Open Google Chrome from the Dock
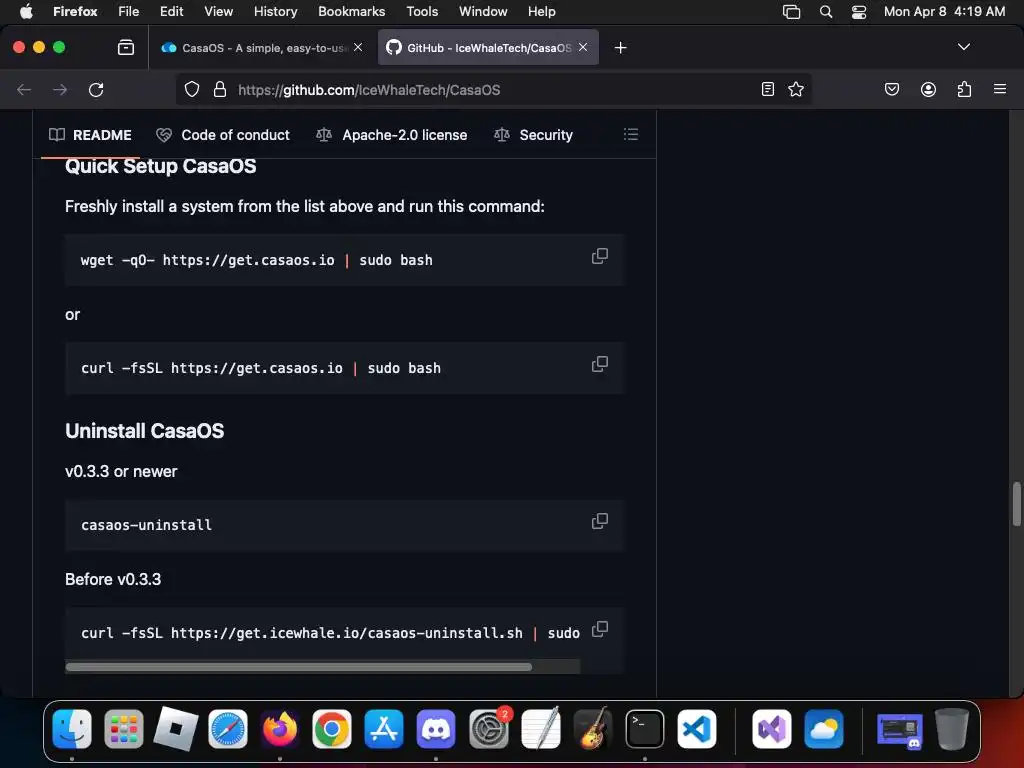This screenshot has width=1024, height=768. point(332,729)
